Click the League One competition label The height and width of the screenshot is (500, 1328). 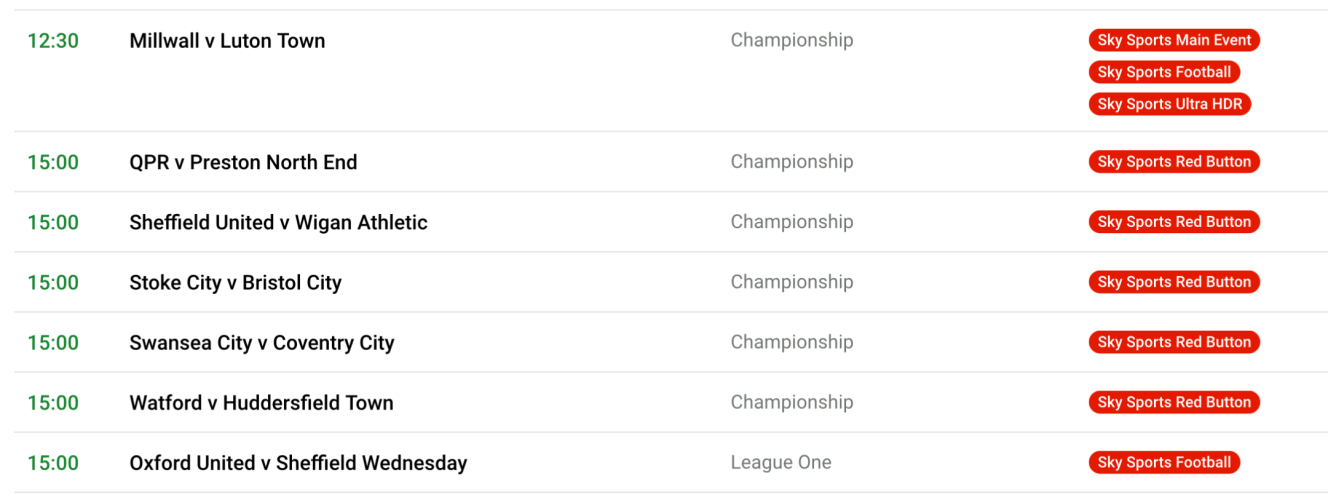click(x=780, y=462)
